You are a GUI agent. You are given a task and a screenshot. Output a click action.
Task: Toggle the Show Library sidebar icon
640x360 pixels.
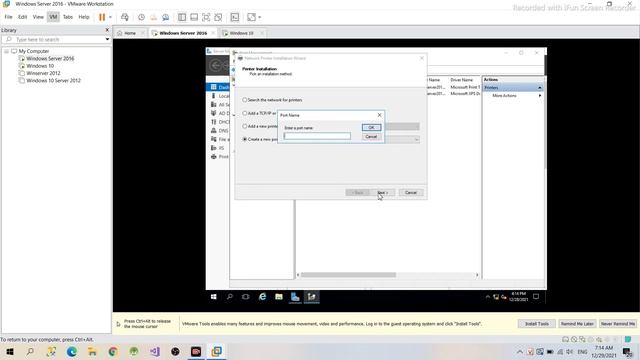(x=182, y=17)
